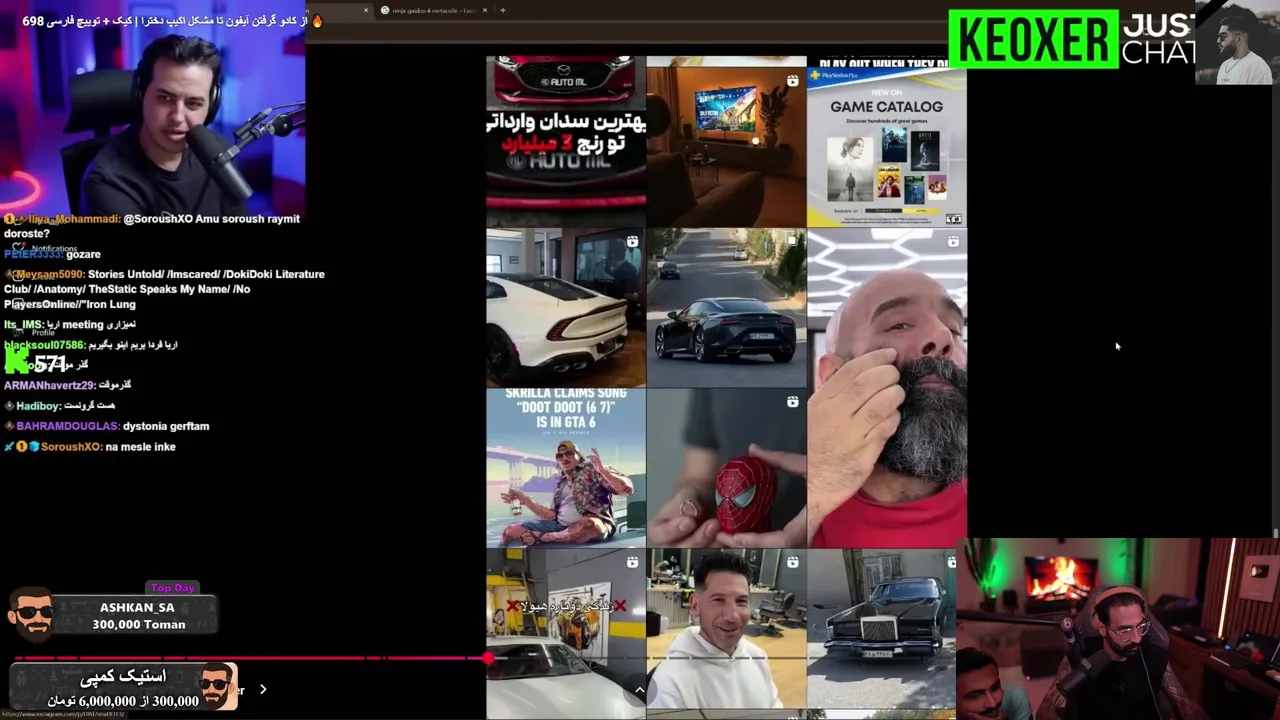Click reel icon on white hoodie man post
Viewport: 1280px width, 720px height.
coord(792,562)
